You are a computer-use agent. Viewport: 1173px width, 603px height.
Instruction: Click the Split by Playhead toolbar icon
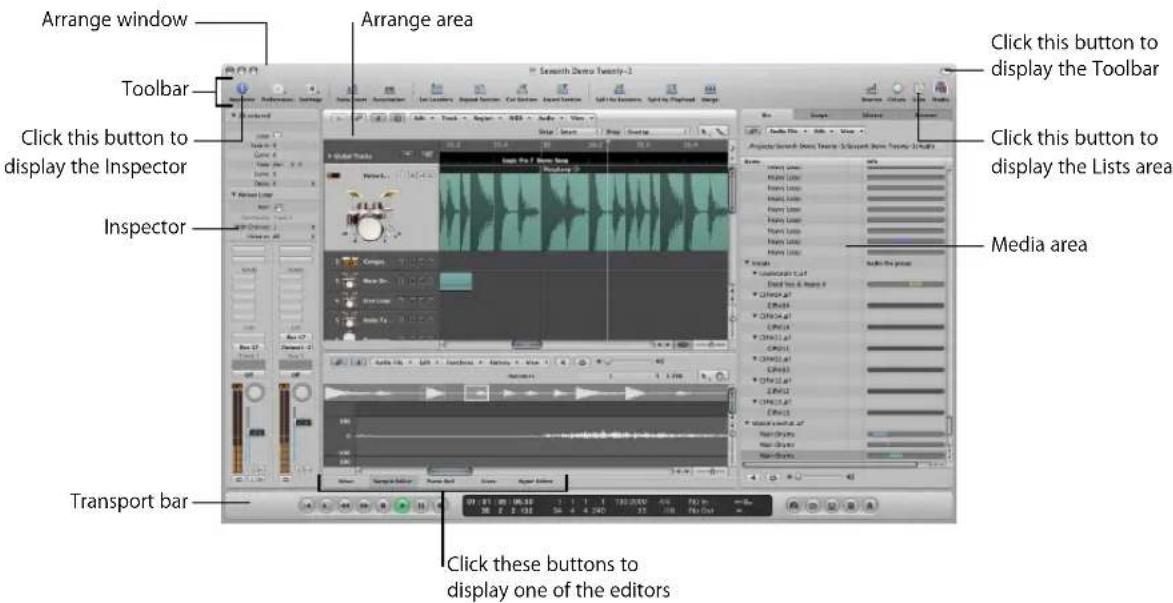point(671,91)
